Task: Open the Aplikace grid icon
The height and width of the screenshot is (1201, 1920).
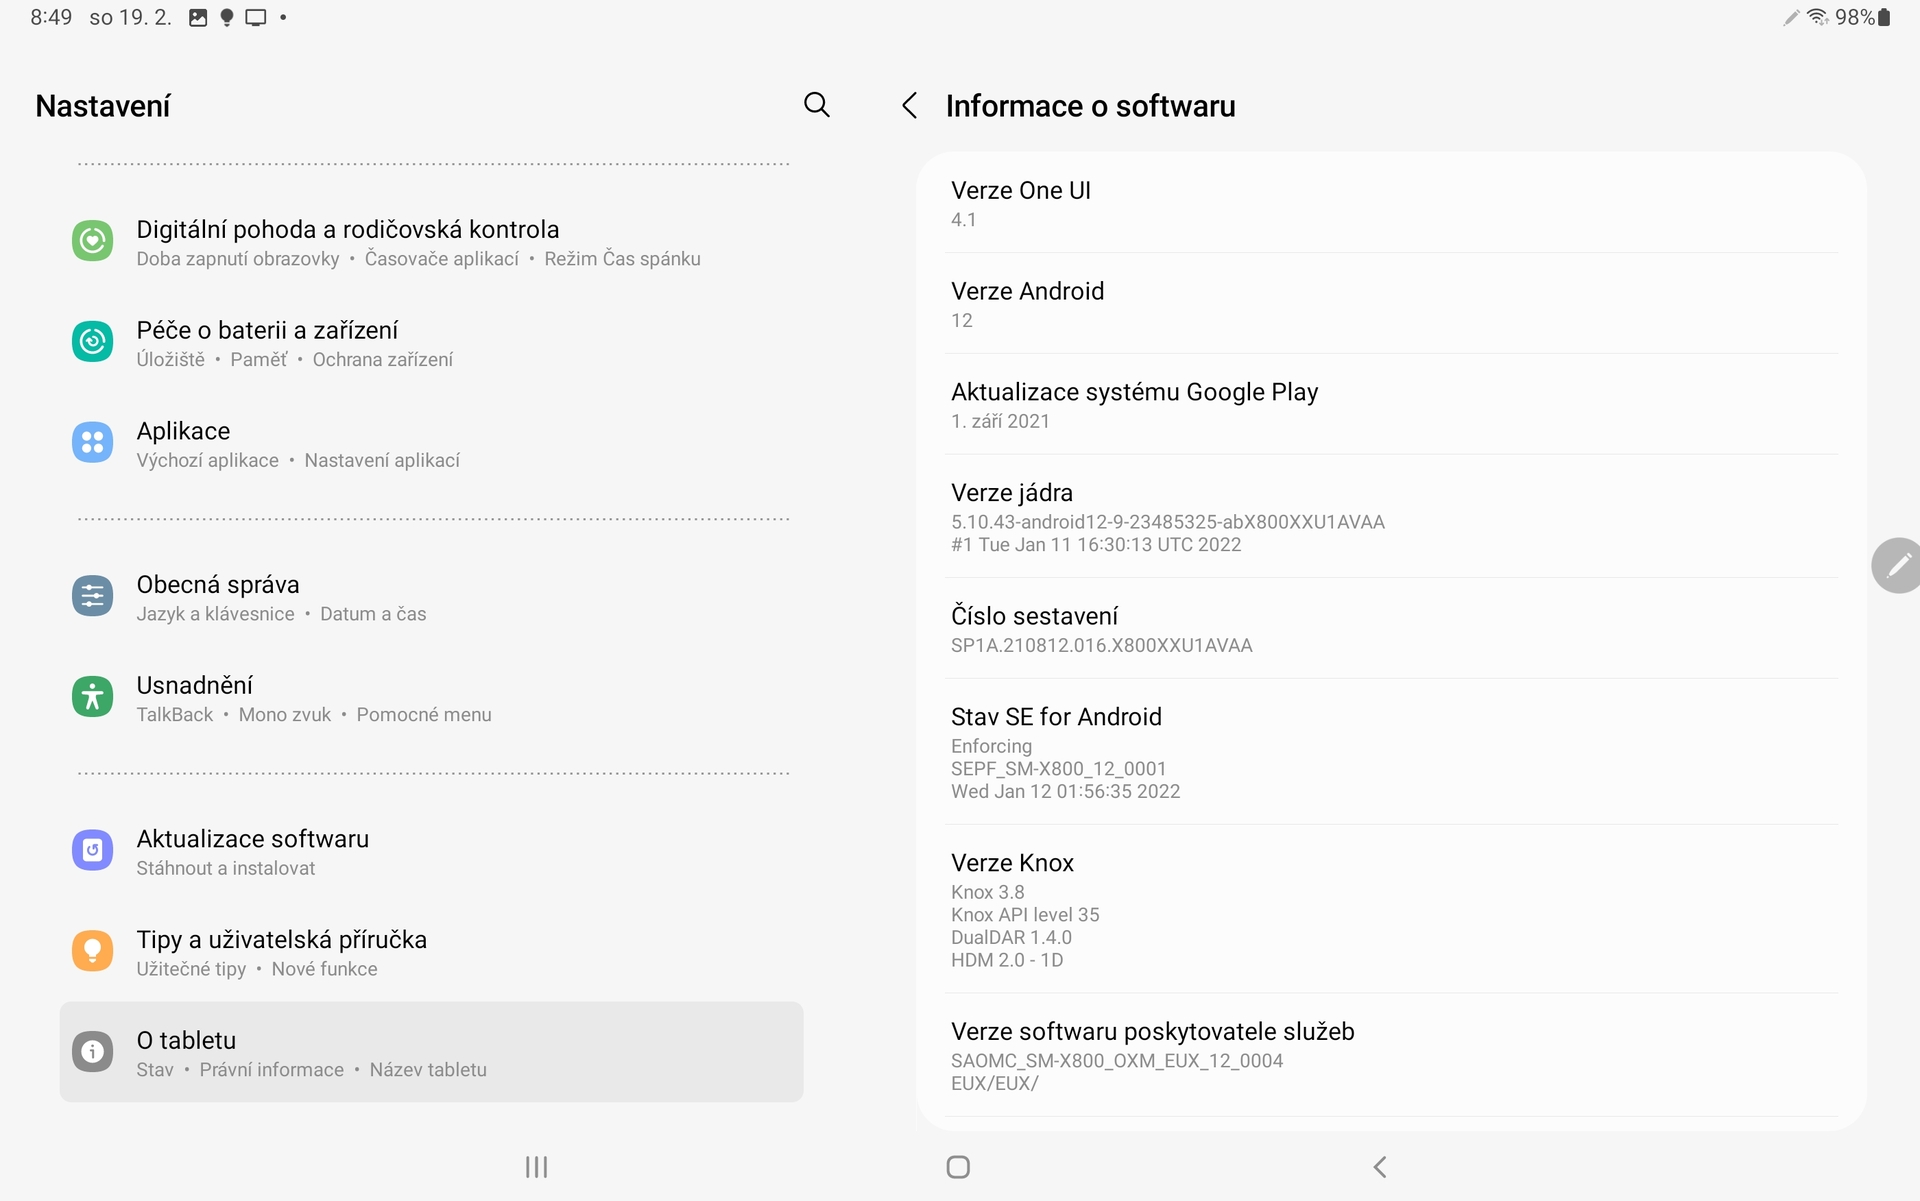Action: [92, 443]
